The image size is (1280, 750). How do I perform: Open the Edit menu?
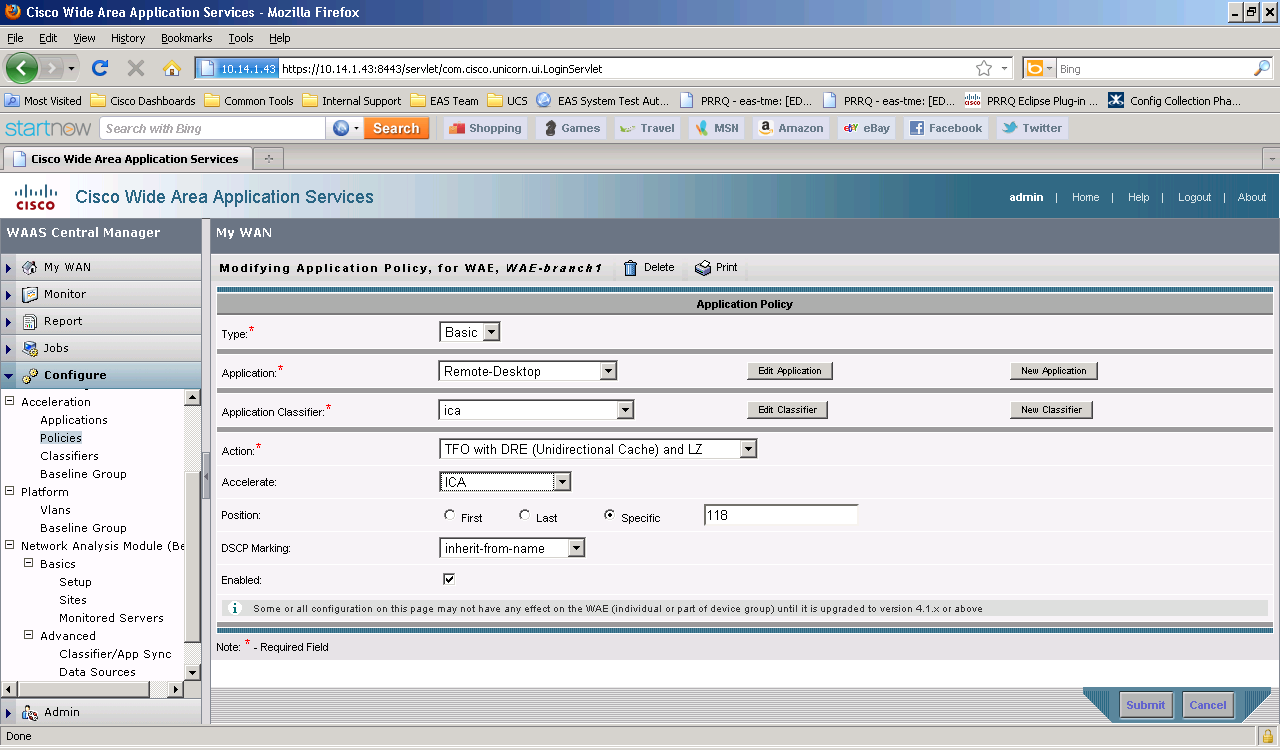click(48, 38)
